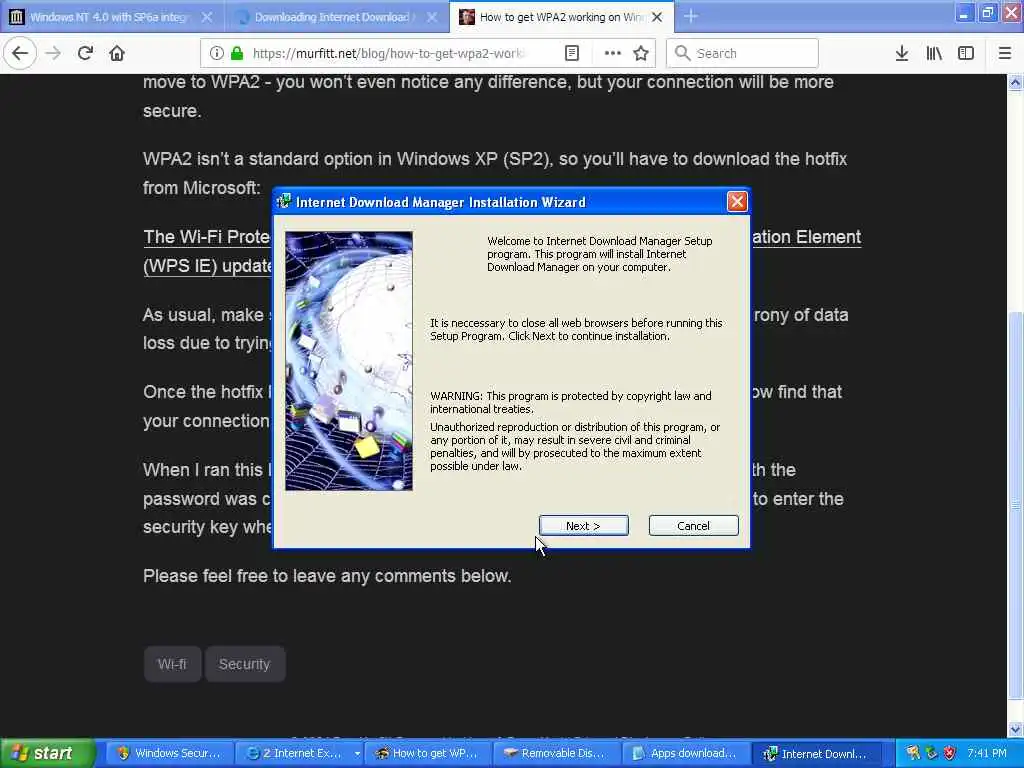Click the first system tray icon

(x=913, y=753)
